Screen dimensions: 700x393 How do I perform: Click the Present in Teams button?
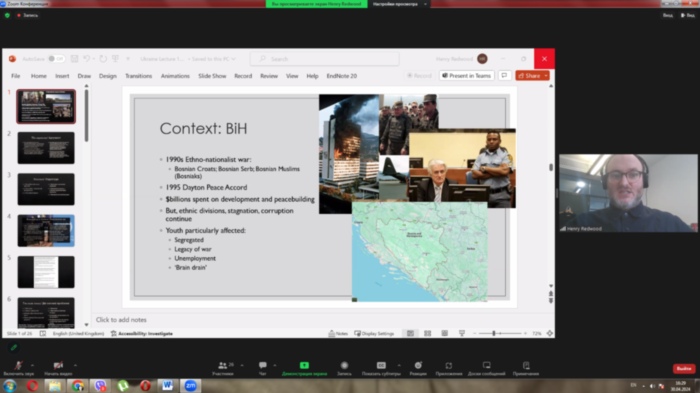pyautogui.click(x=467, y=75)
